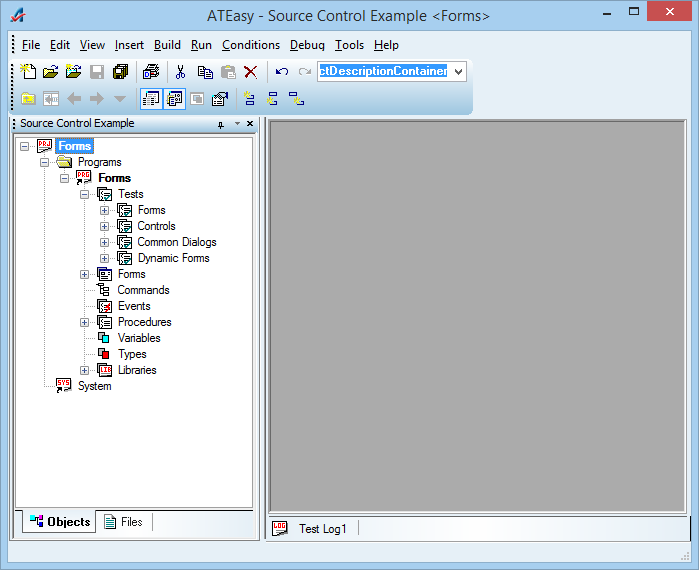Select the Commands tree item

[144, 290]
